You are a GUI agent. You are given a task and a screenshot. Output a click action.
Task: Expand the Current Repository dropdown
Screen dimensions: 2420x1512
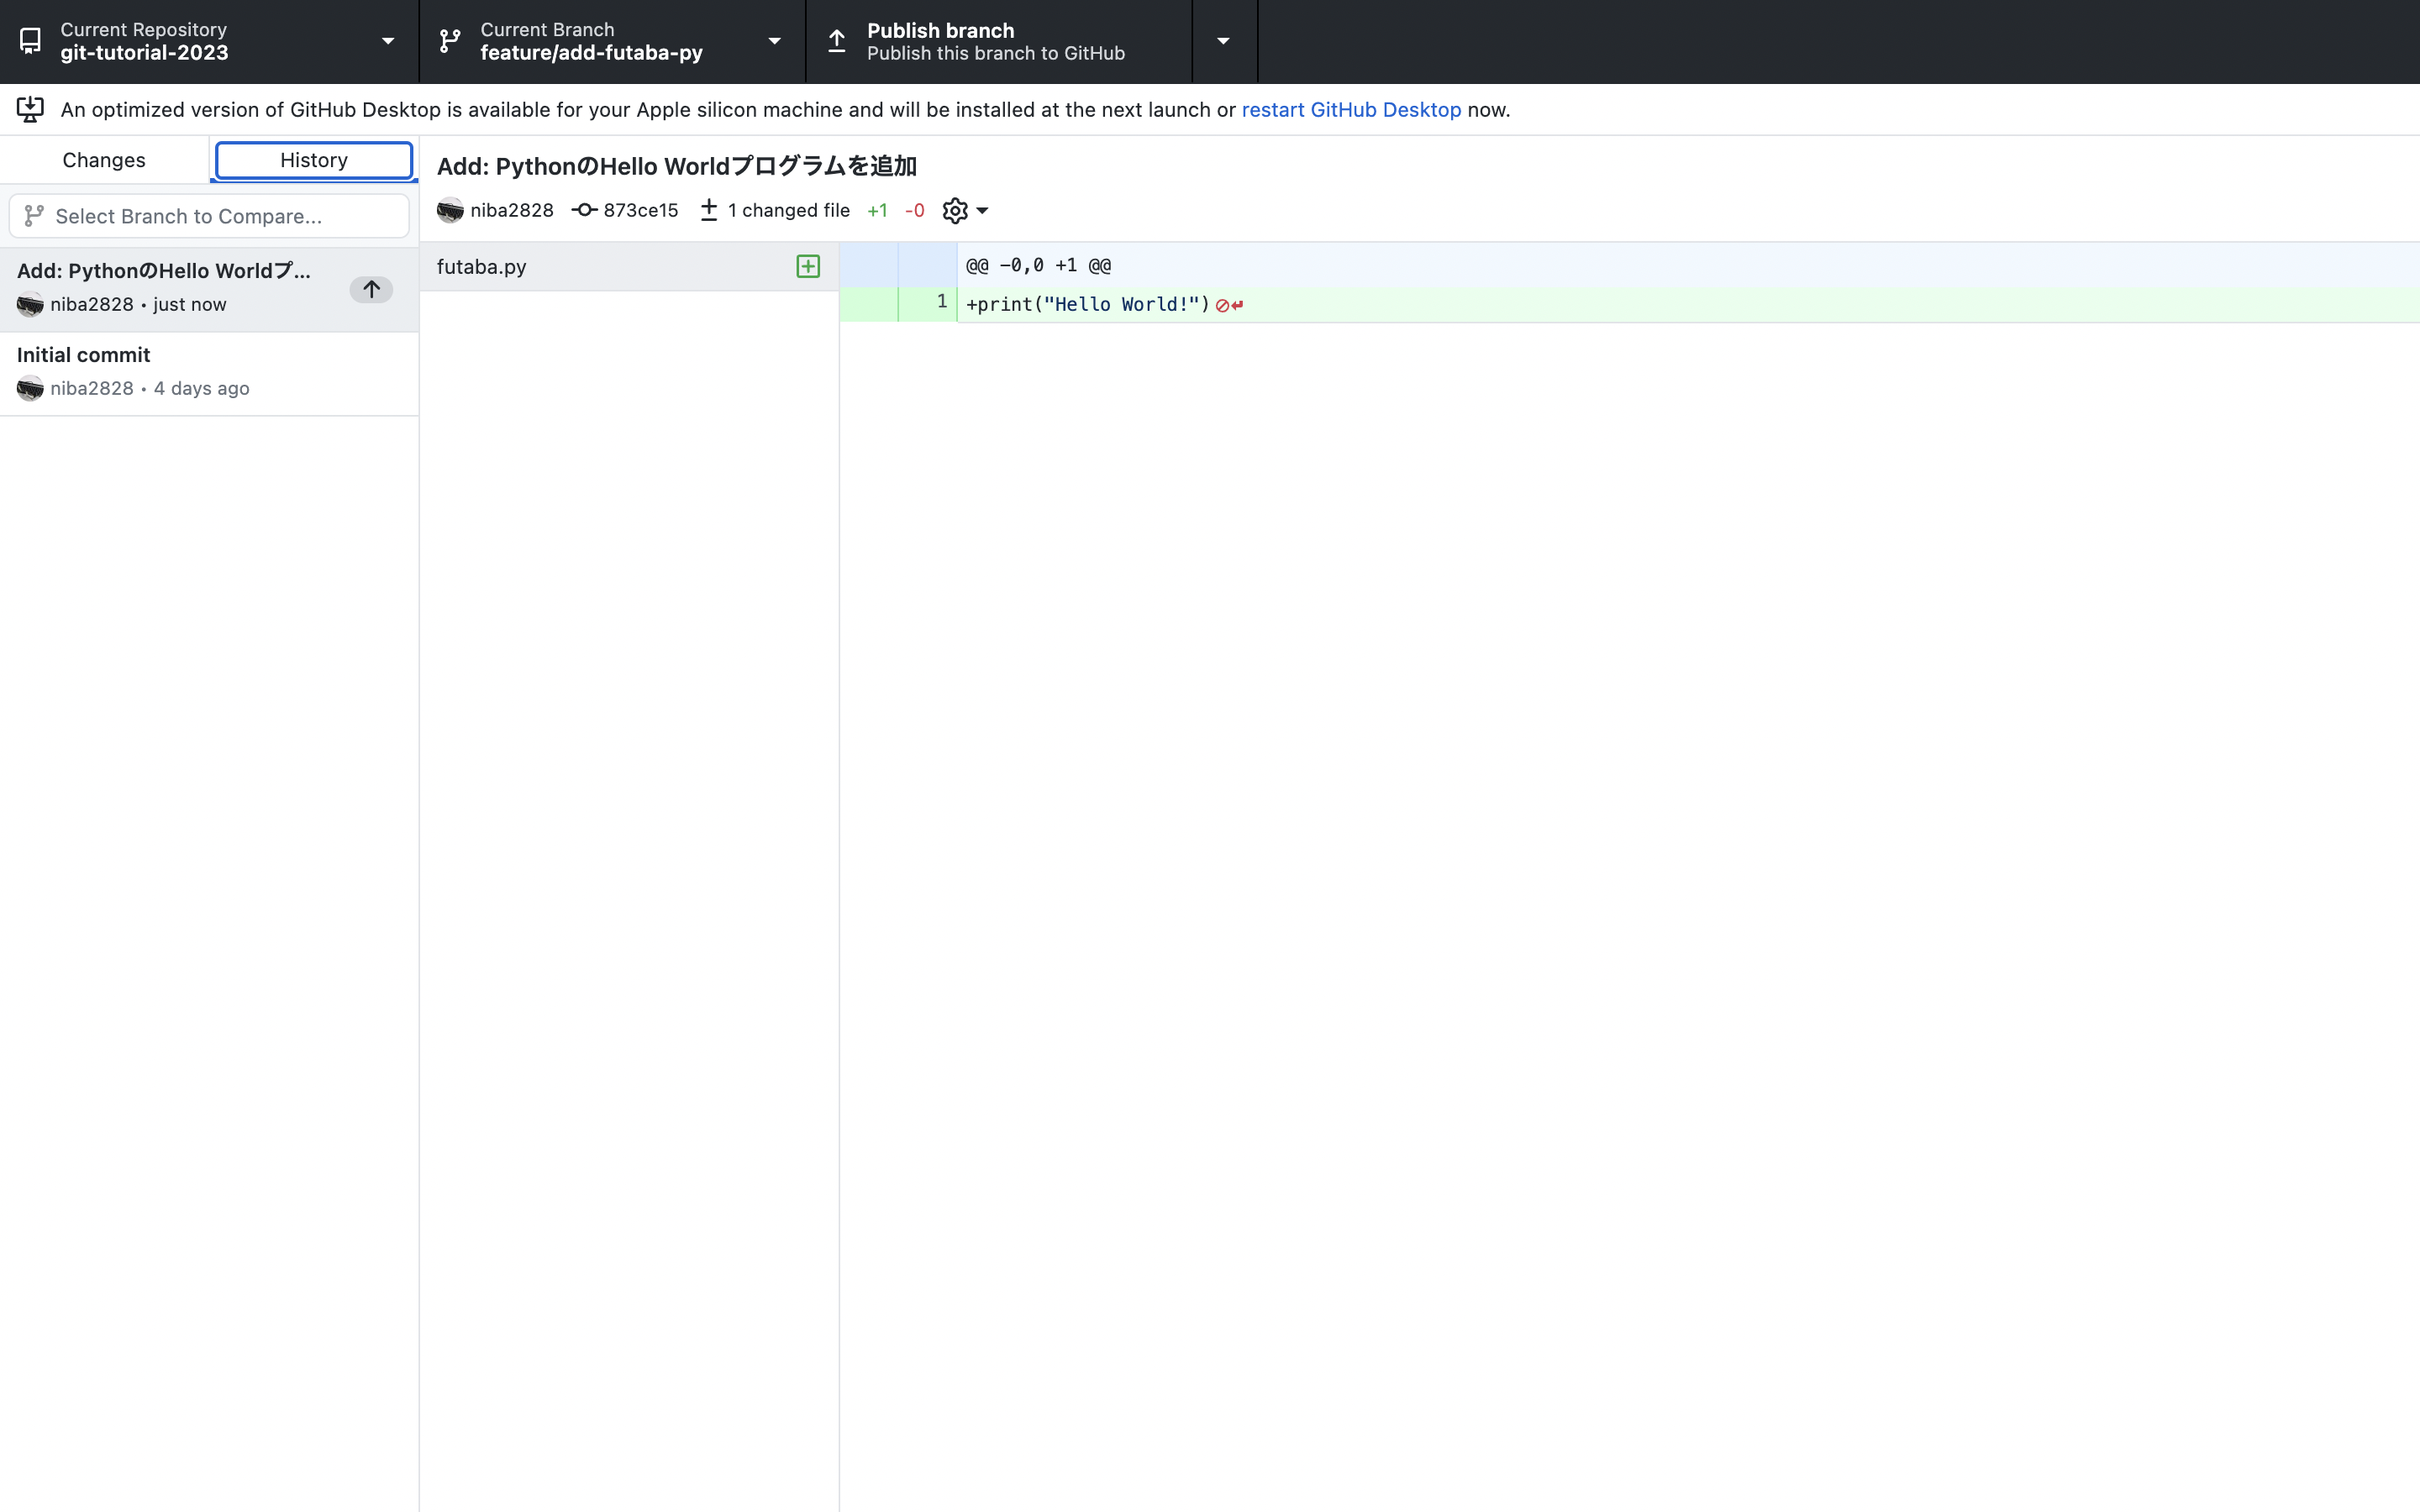[x=387, y=41]
